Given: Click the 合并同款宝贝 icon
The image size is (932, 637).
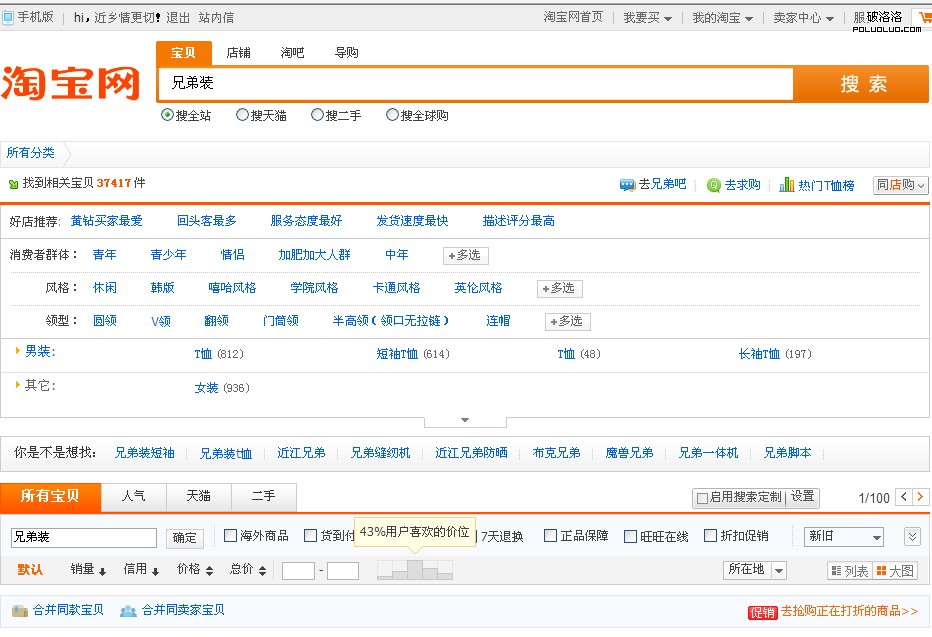Looking at the screenshot, I should coord(19,610).
